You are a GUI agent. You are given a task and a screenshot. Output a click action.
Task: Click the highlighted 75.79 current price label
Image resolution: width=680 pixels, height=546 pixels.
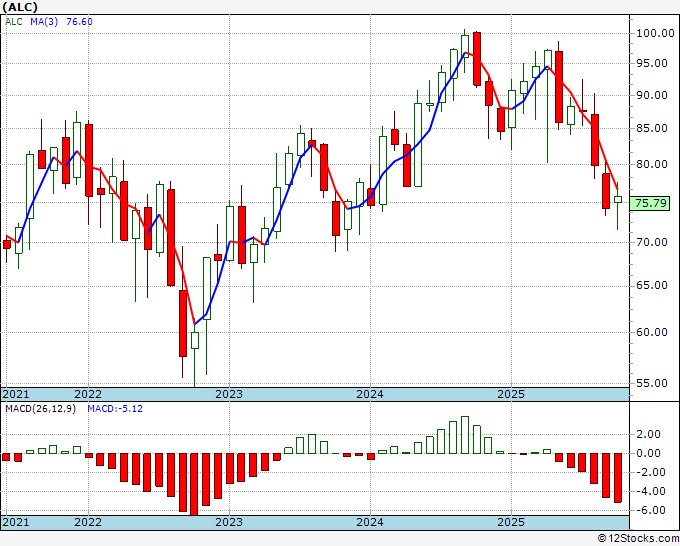tap(650, 203)
